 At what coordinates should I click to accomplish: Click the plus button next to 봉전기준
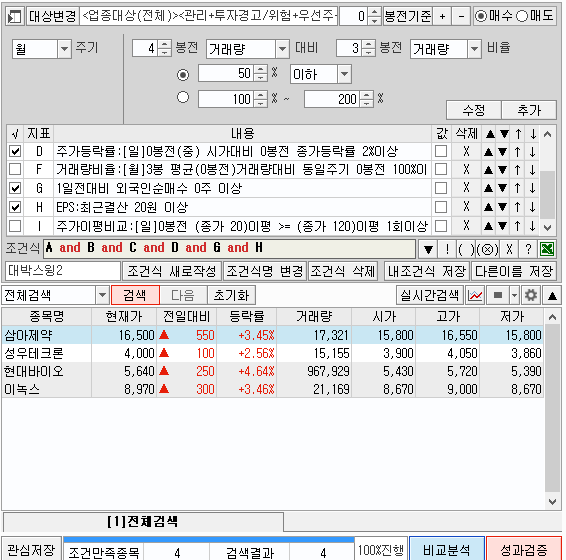pyautogui.click(x=442, y=16)
